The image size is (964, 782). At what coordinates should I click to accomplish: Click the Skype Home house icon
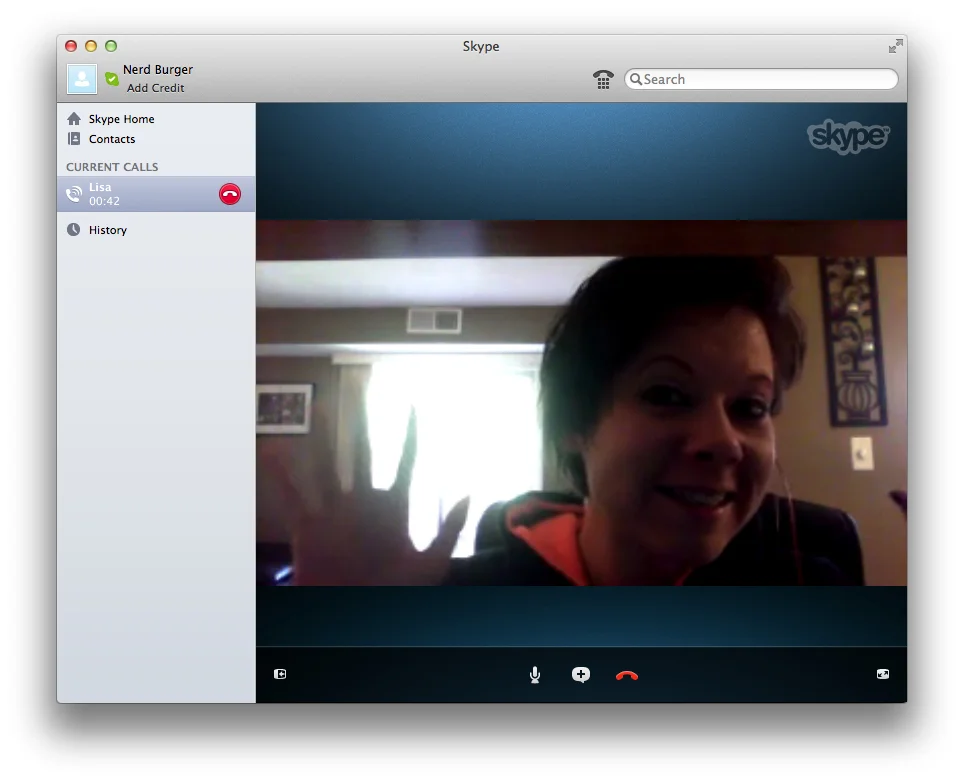tap(74, 119)
